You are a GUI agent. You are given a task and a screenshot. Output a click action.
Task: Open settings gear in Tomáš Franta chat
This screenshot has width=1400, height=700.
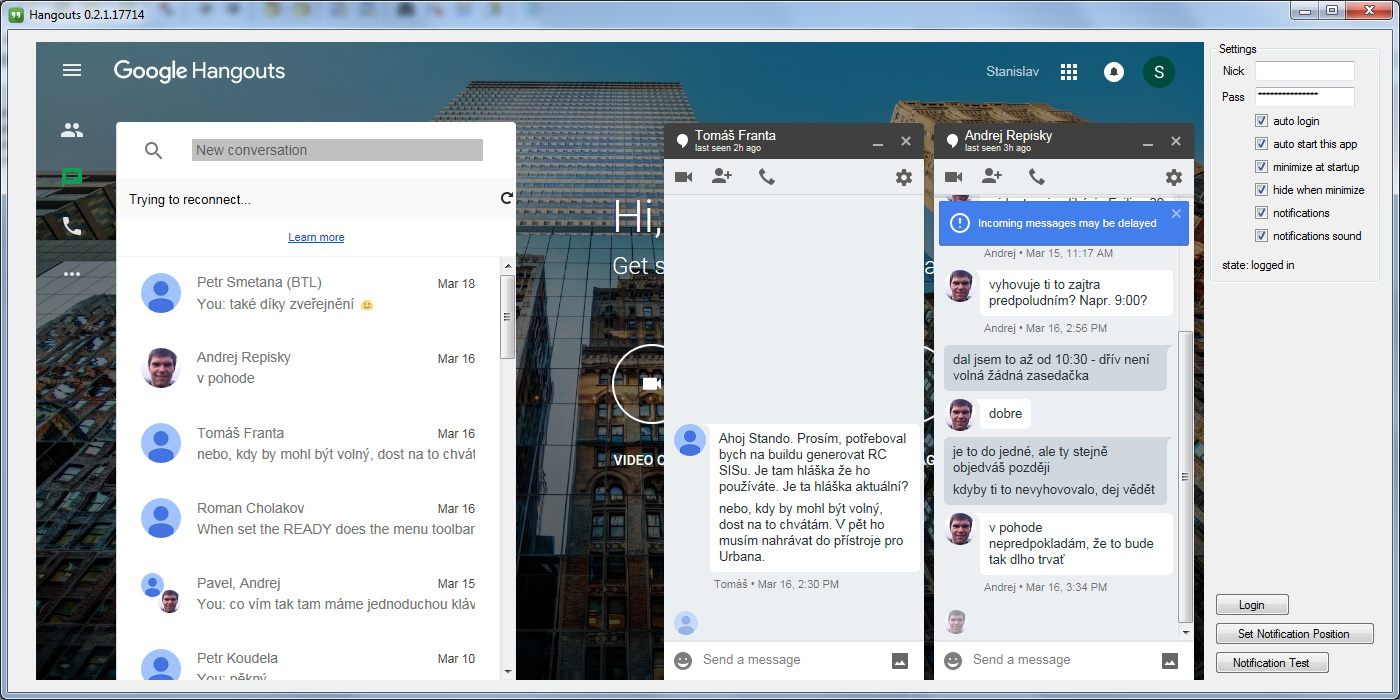[x=904, y=177]
